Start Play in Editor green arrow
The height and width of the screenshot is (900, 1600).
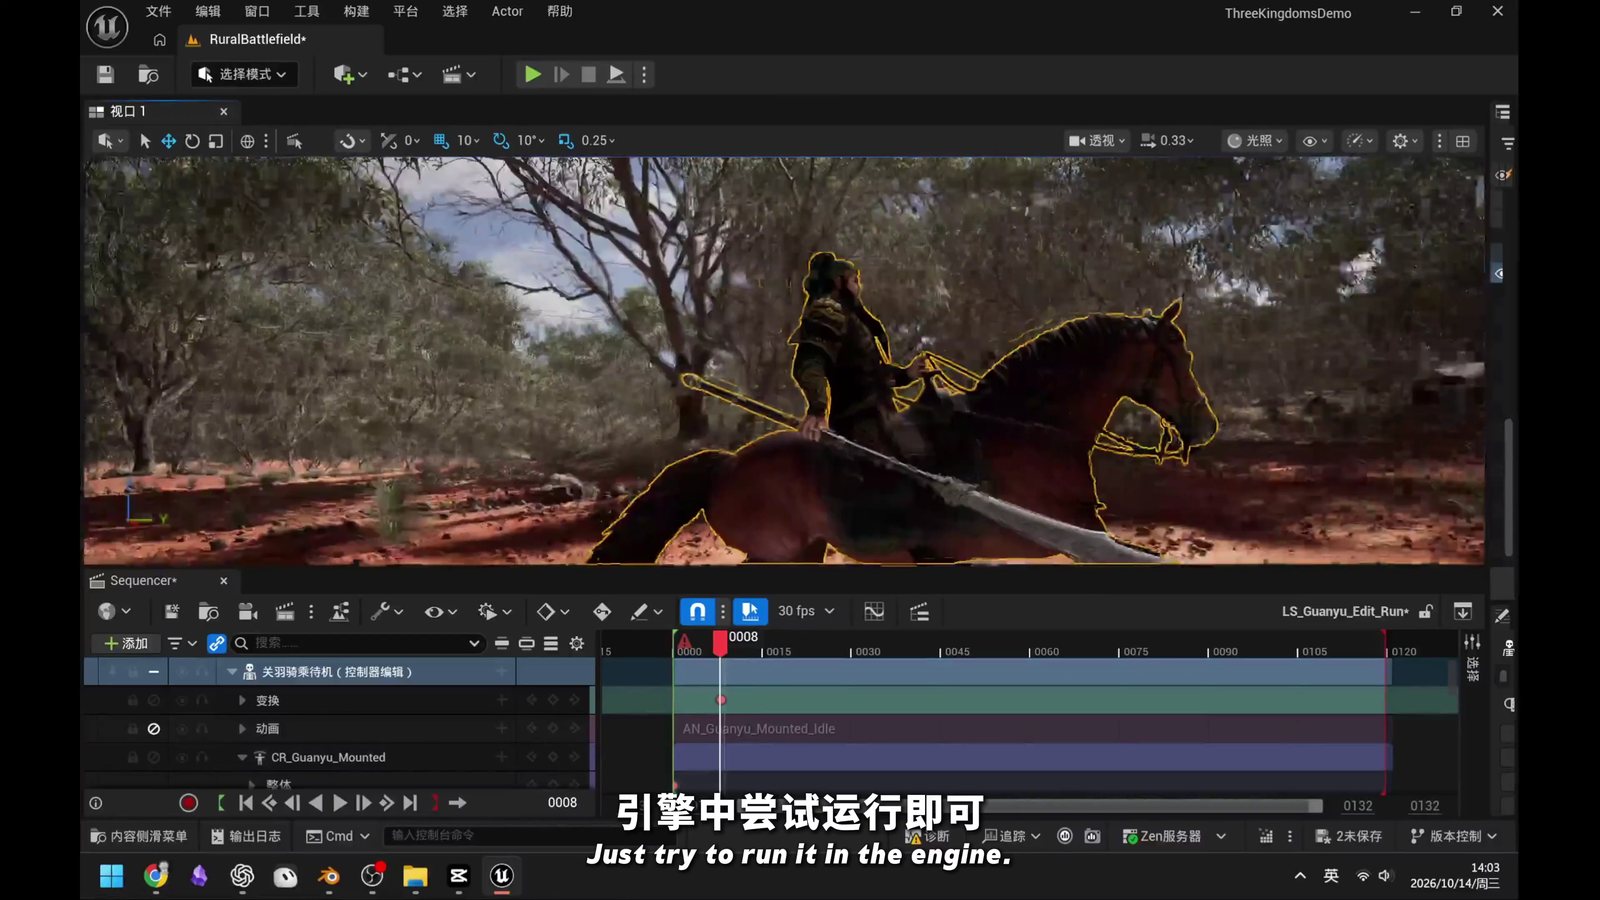[x=533, y=74]
